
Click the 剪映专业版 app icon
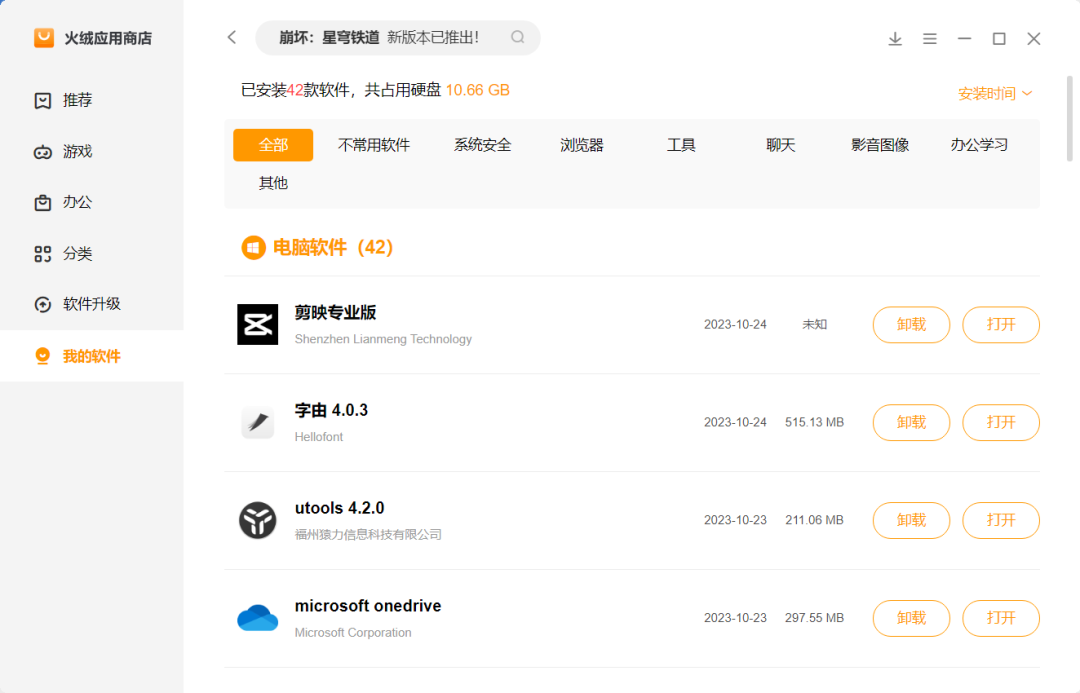point(258,324)
